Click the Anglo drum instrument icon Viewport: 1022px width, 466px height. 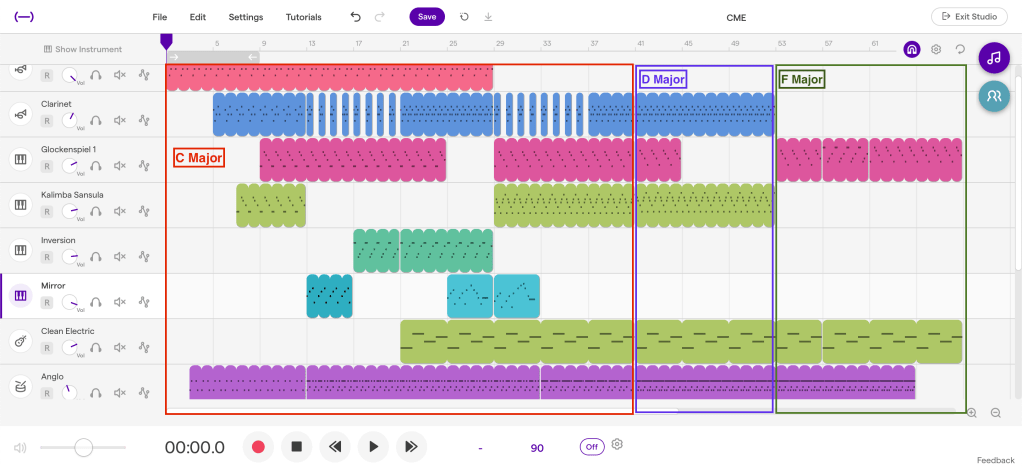tap(19, 386)
